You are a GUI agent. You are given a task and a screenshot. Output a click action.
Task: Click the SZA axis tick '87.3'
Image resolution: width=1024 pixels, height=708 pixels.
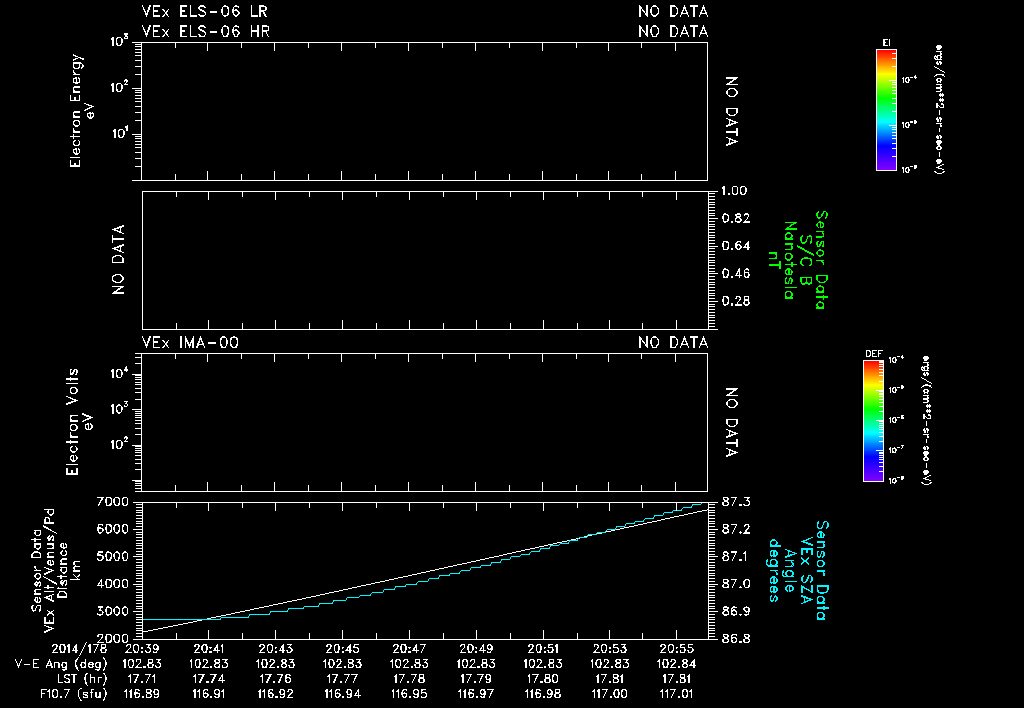[736, 502]
